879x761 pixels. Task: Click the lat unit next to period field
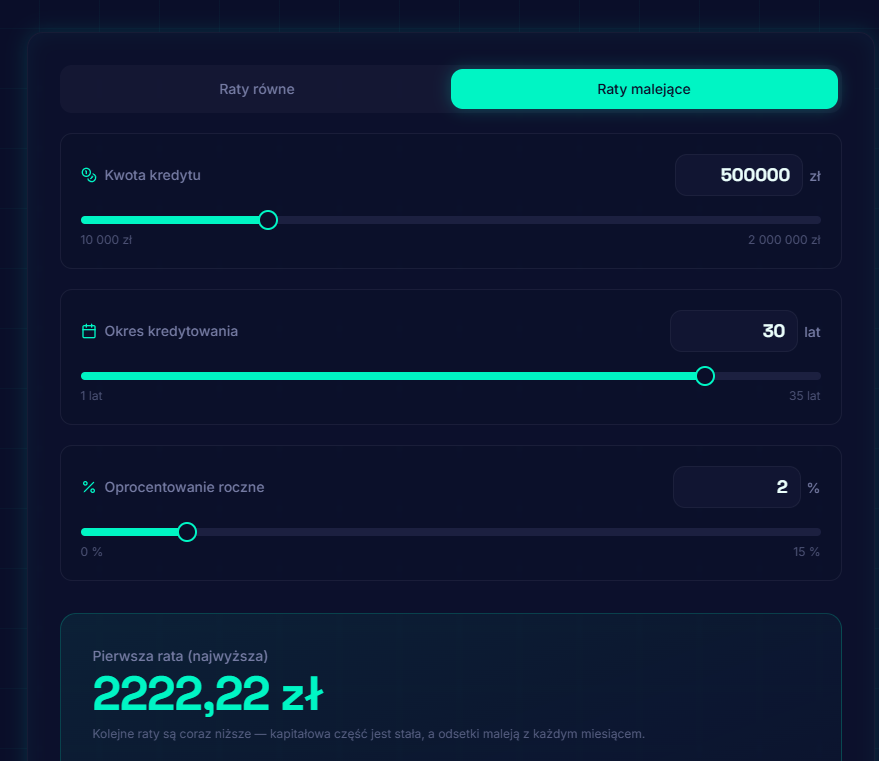tap(812, 332)
